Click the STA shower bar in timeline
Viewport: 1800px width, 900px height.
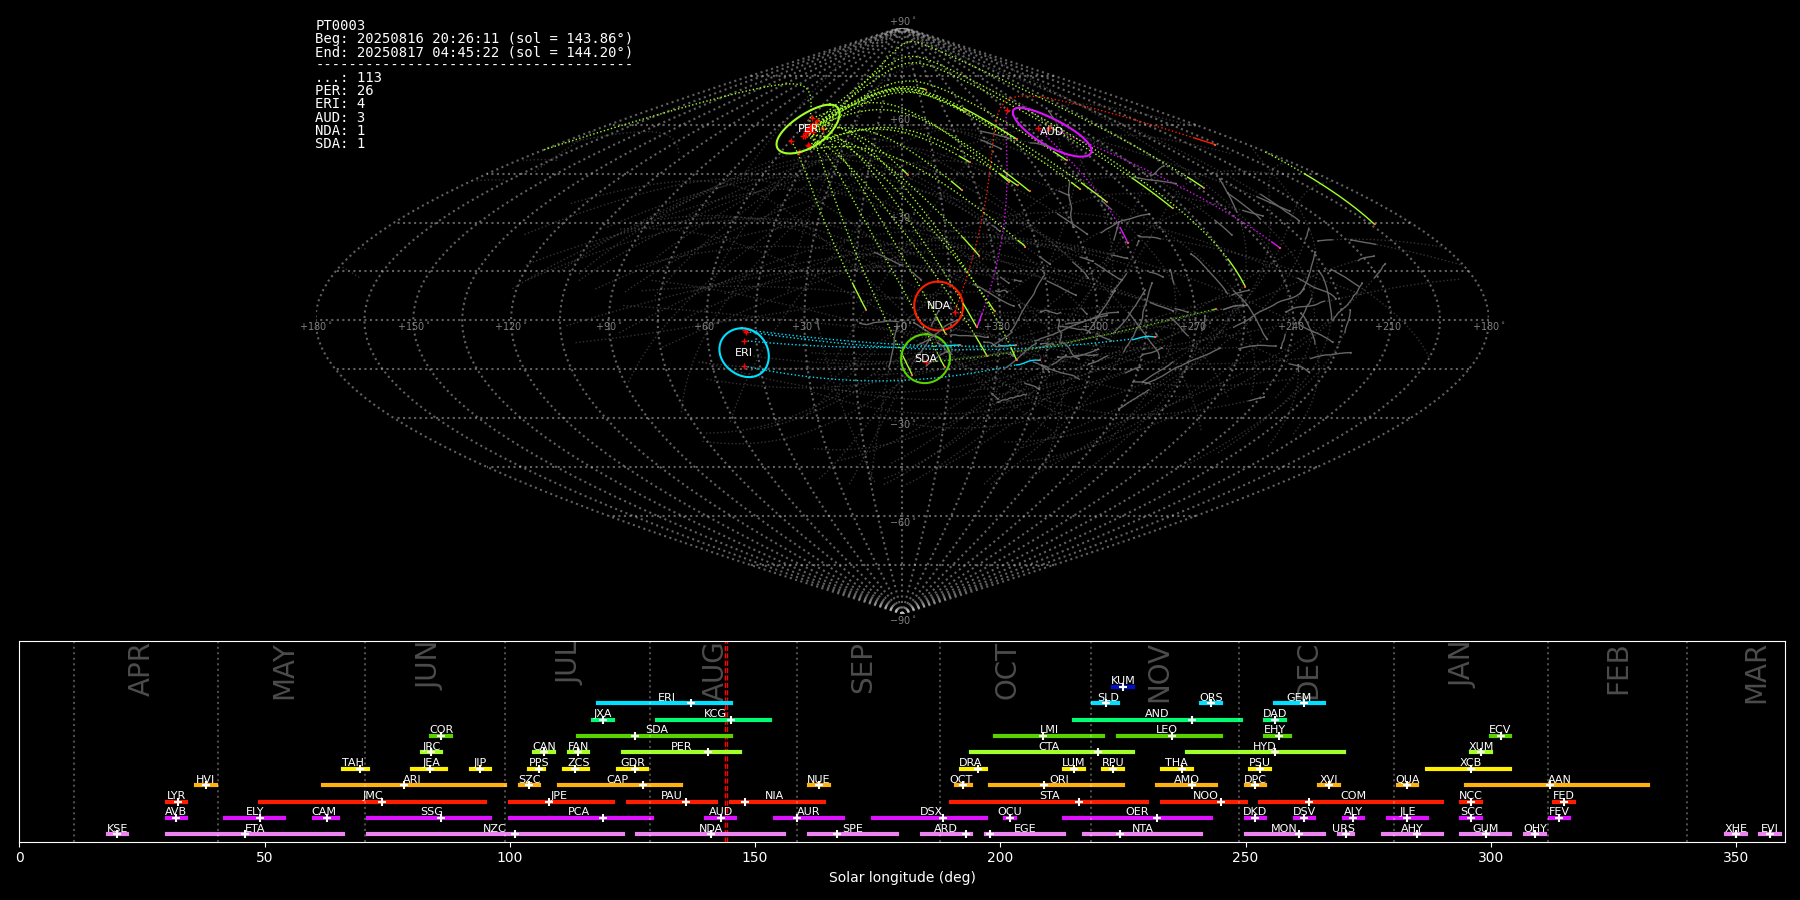(x=1049, y=801)
